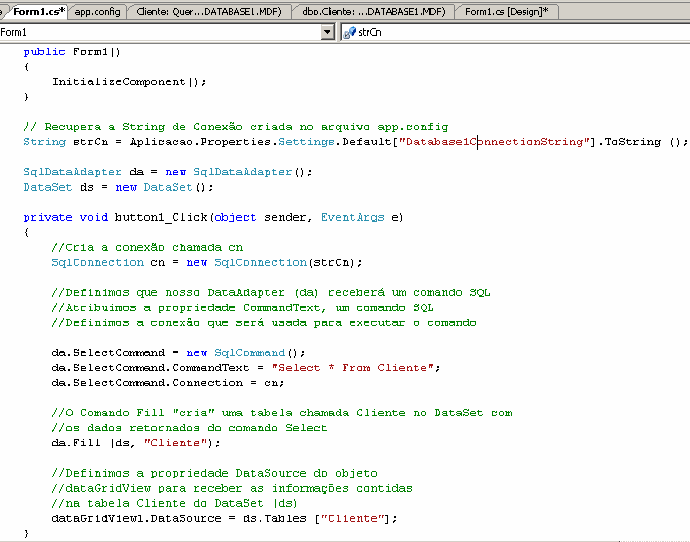Switch to the Form1.cs* tab

point(34,11)
